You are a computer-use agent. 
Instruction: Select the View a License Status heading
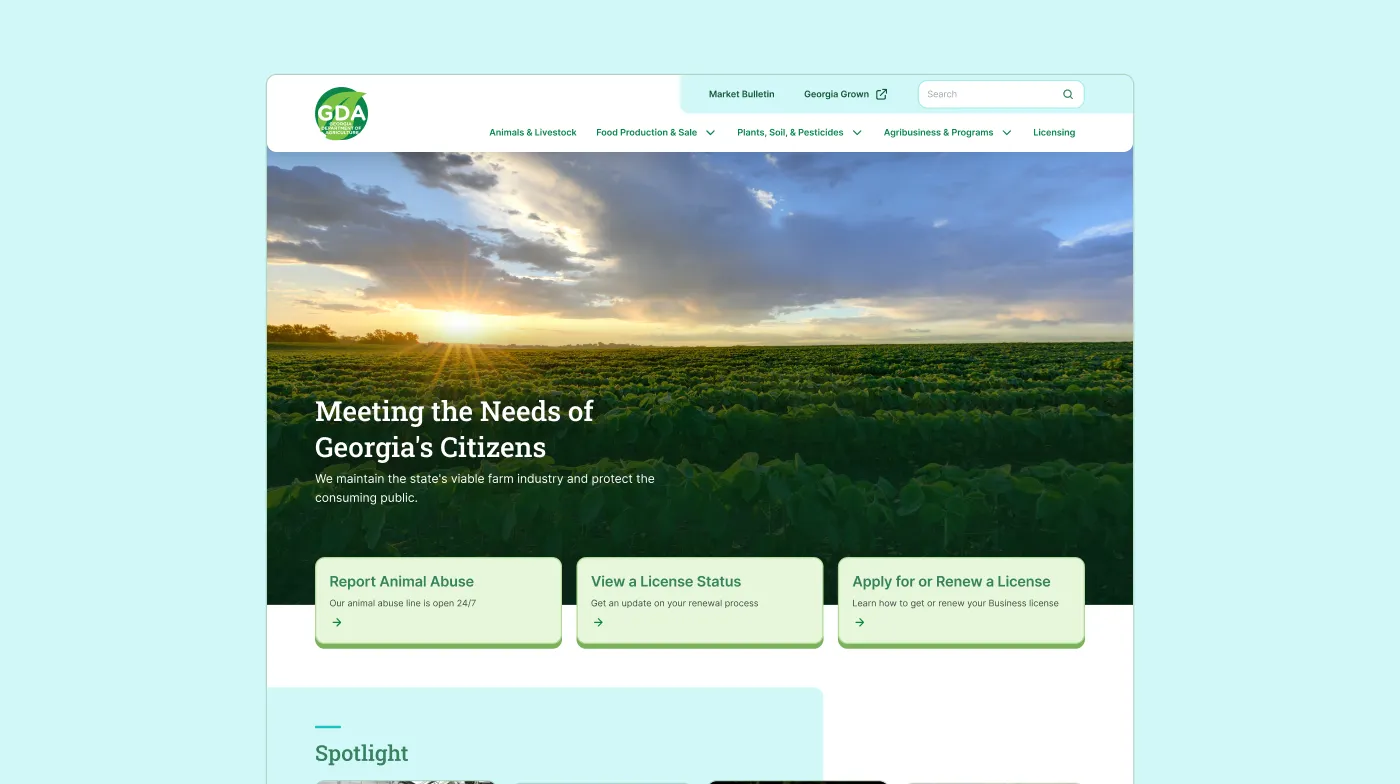[665, 581]
